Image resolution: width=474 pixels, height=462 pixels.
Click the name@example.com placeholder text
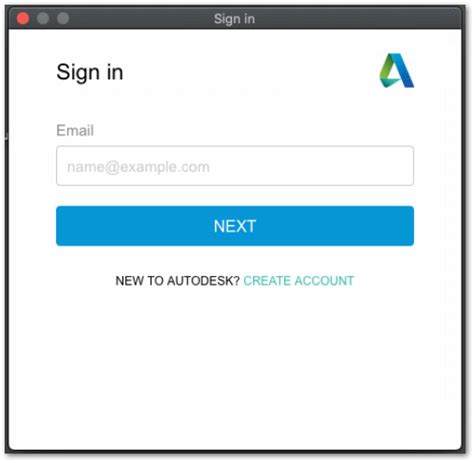pyautogui.click(x=138, y=167)
